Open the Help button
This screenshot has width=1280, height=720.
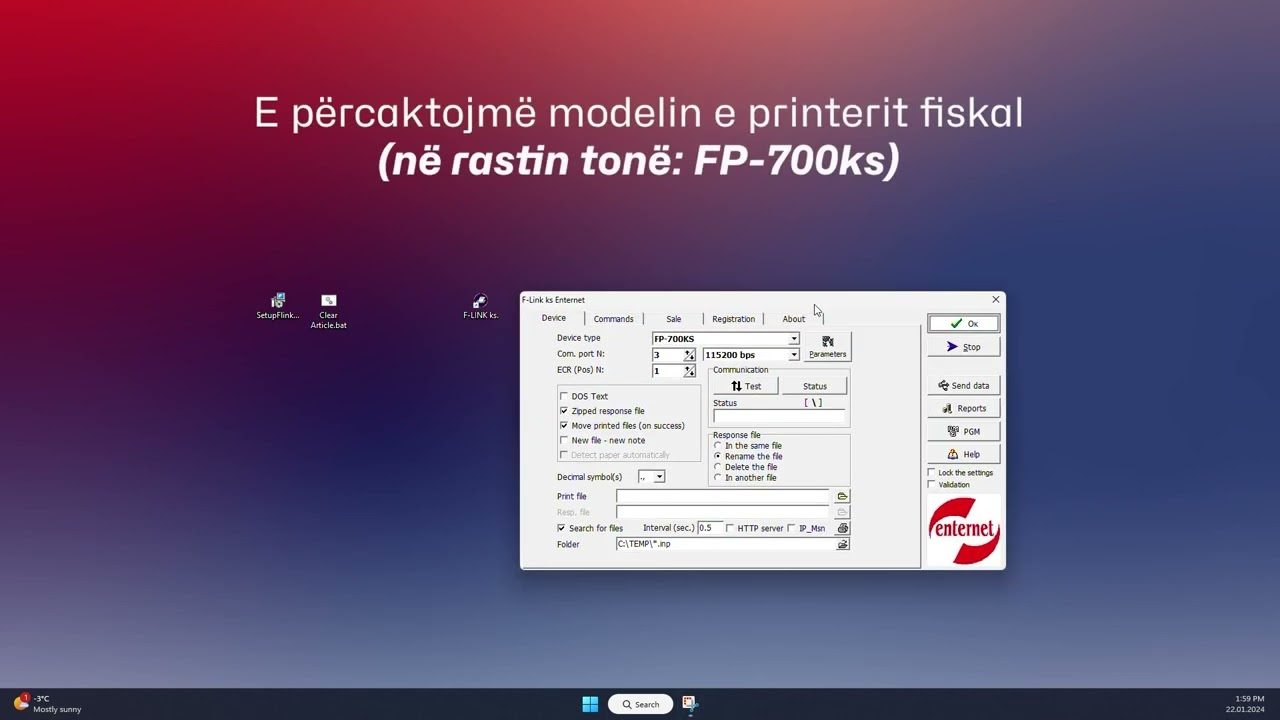click(963, 454)
